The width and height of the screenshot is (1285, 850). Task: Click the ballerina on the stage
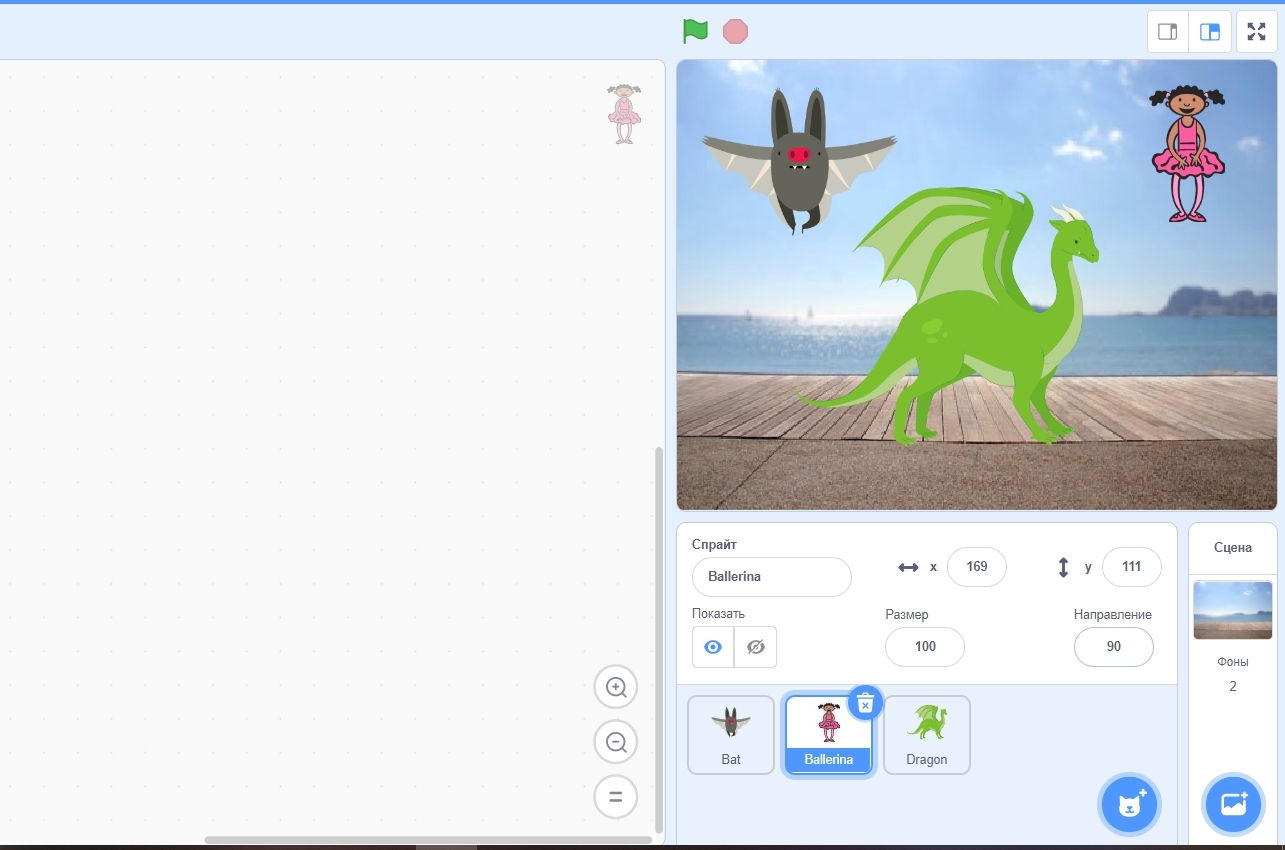[1188, 153]
